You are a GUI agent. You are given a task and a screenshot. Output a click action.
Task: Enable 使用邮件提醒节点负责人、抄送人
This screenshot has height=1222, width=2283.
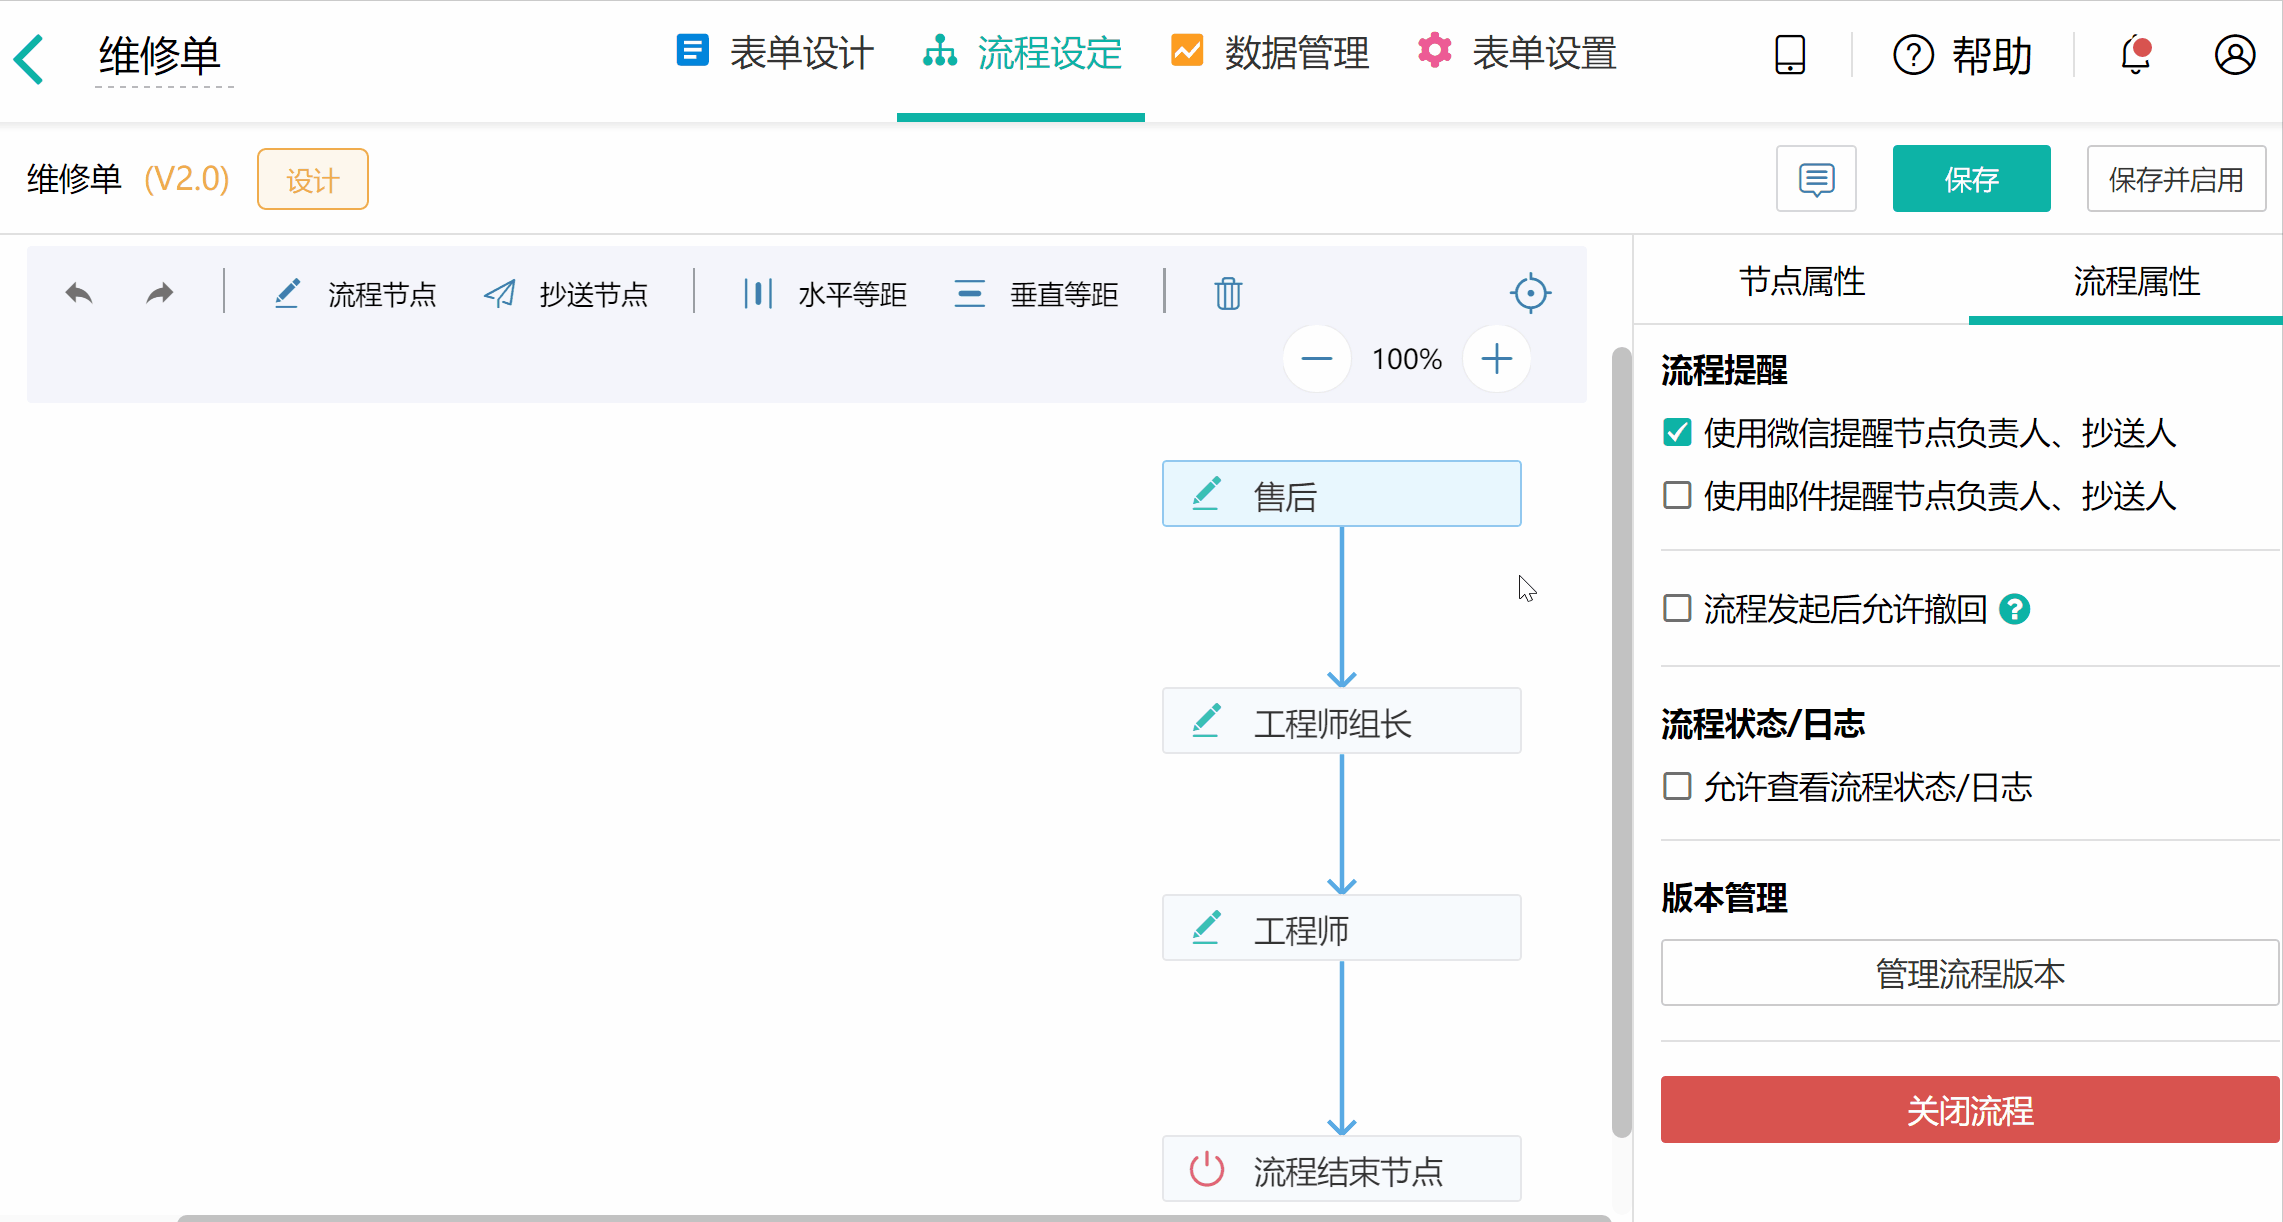point(1677,495)
